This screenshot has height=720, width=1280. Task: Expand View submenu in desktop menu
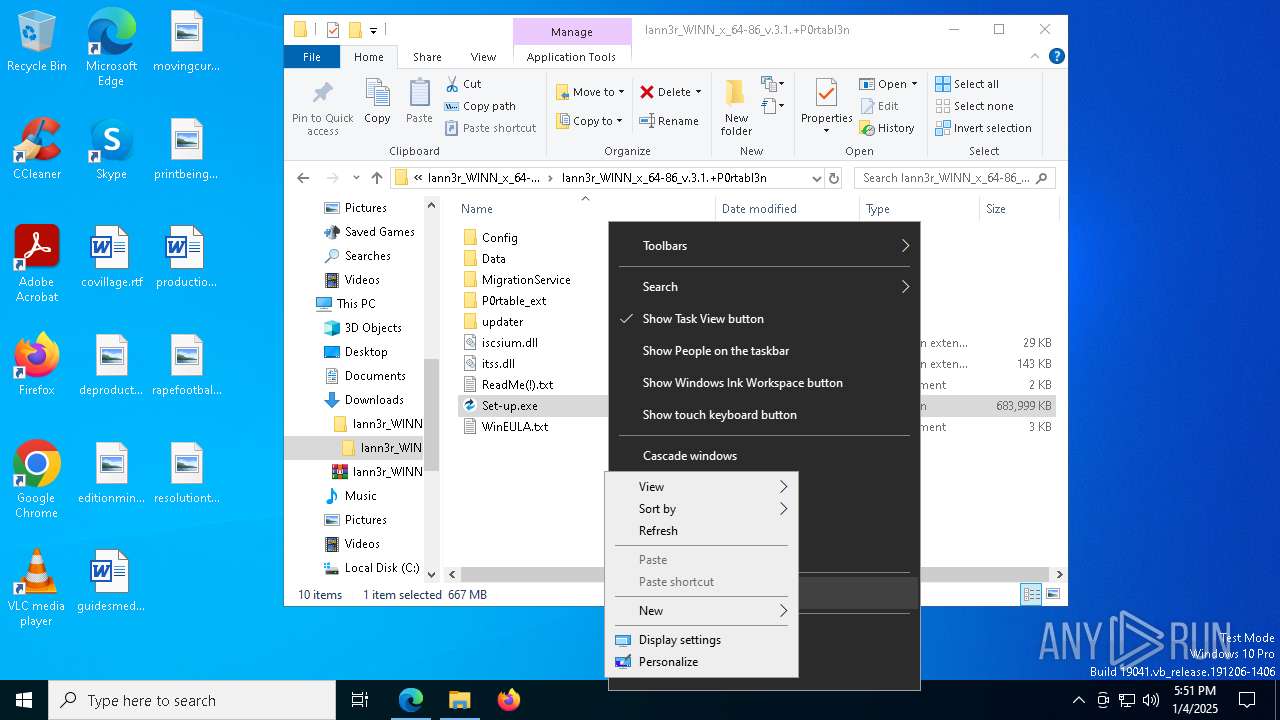pos(701,487)
